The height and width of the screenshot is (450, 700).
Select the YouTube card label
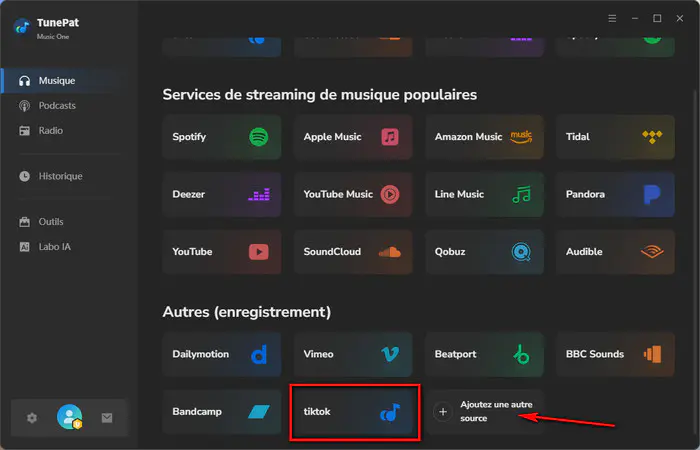point(192,252)
